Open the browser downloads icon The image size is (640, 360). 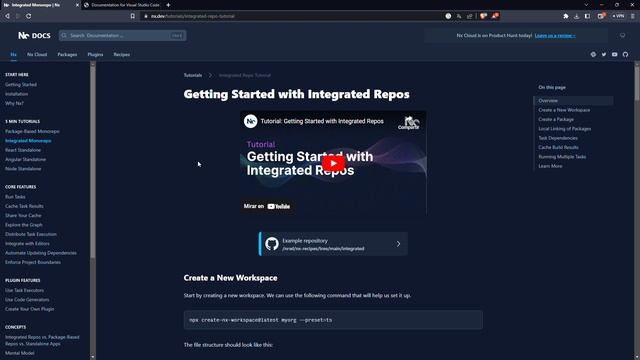click(x=576, y=16)
